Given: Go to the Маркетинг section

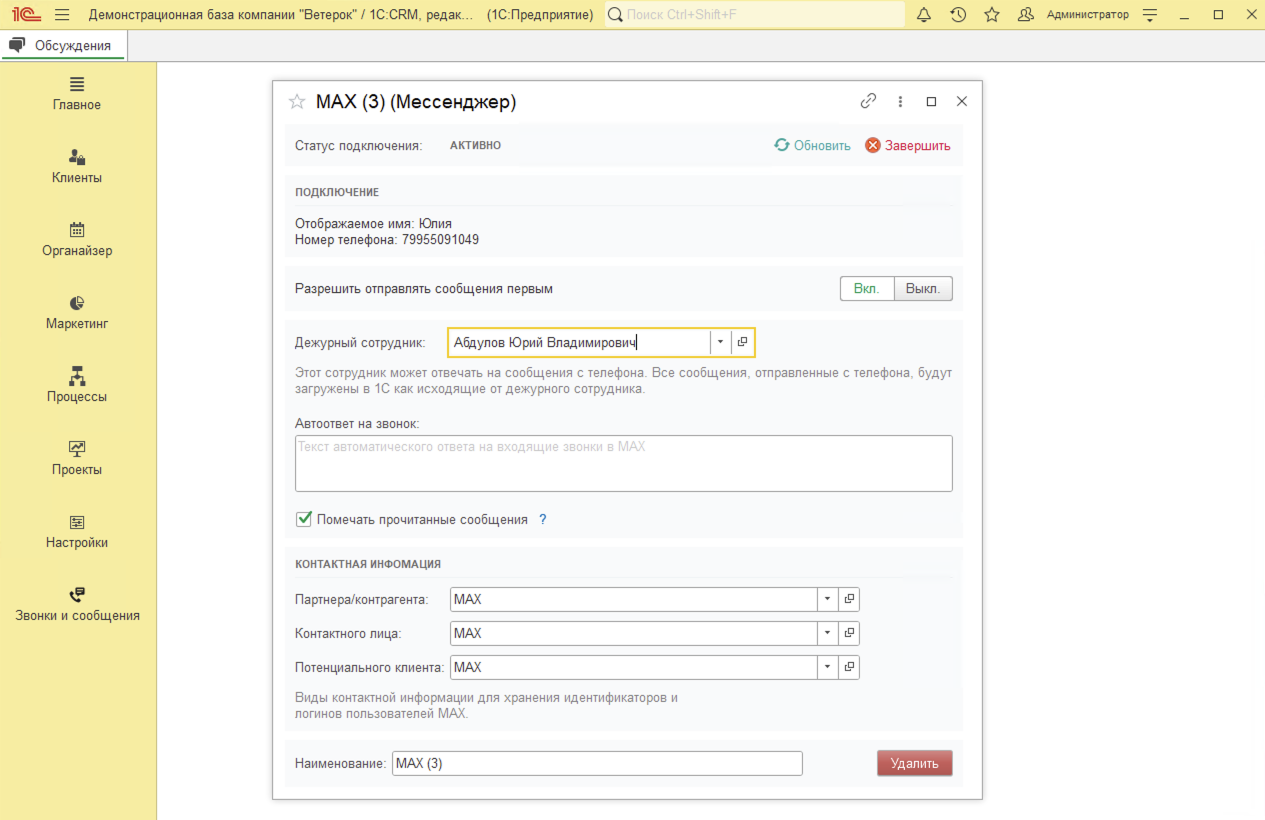Looking at the screenshot, I should 77,312.
